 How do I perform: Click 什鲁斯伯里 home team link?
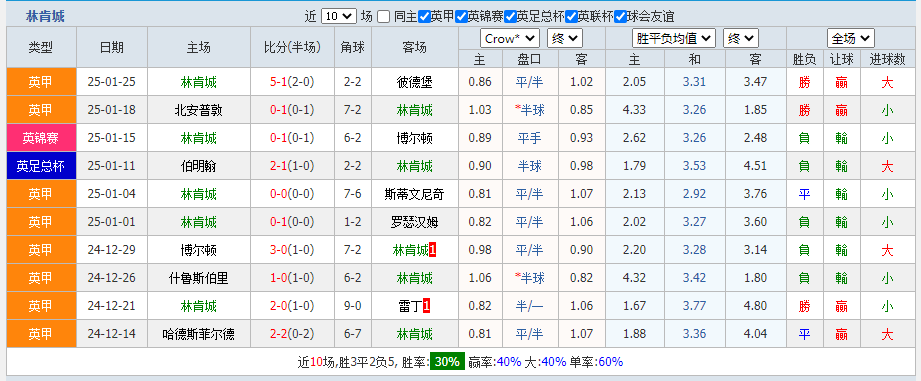tap(199, 278)
